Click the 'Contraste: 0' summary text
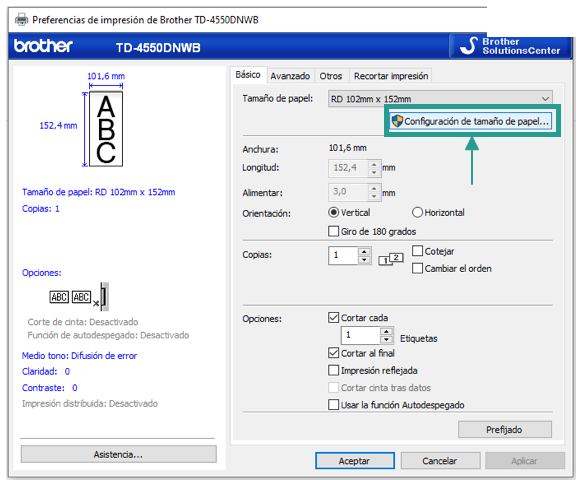This screenshot has width=584, height=480. coord(50,388)
